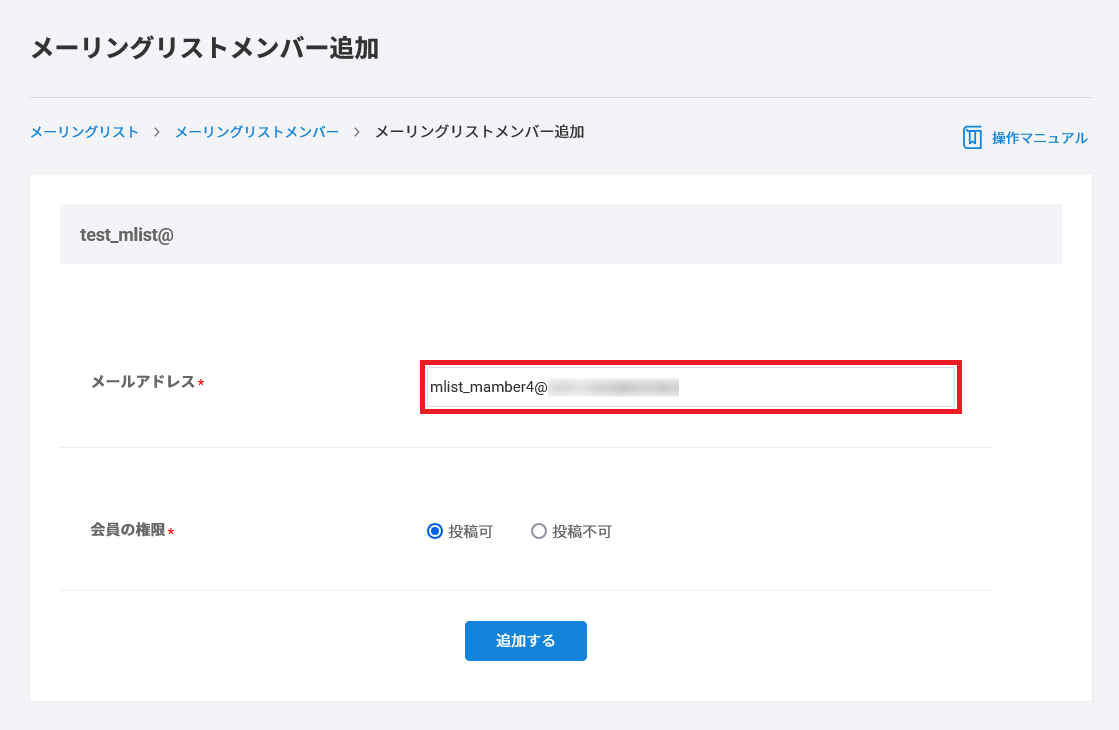Click the 投稿不可 label text
This screenshot has height=730, width=1119.
click(x=582, y=532)
